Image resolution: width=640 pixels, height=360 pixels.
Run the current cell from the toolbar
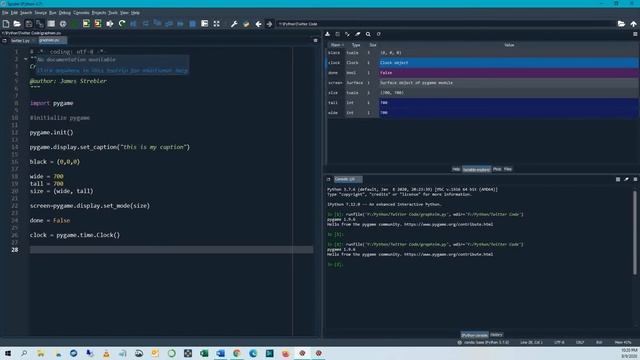(x=86, y=24)
